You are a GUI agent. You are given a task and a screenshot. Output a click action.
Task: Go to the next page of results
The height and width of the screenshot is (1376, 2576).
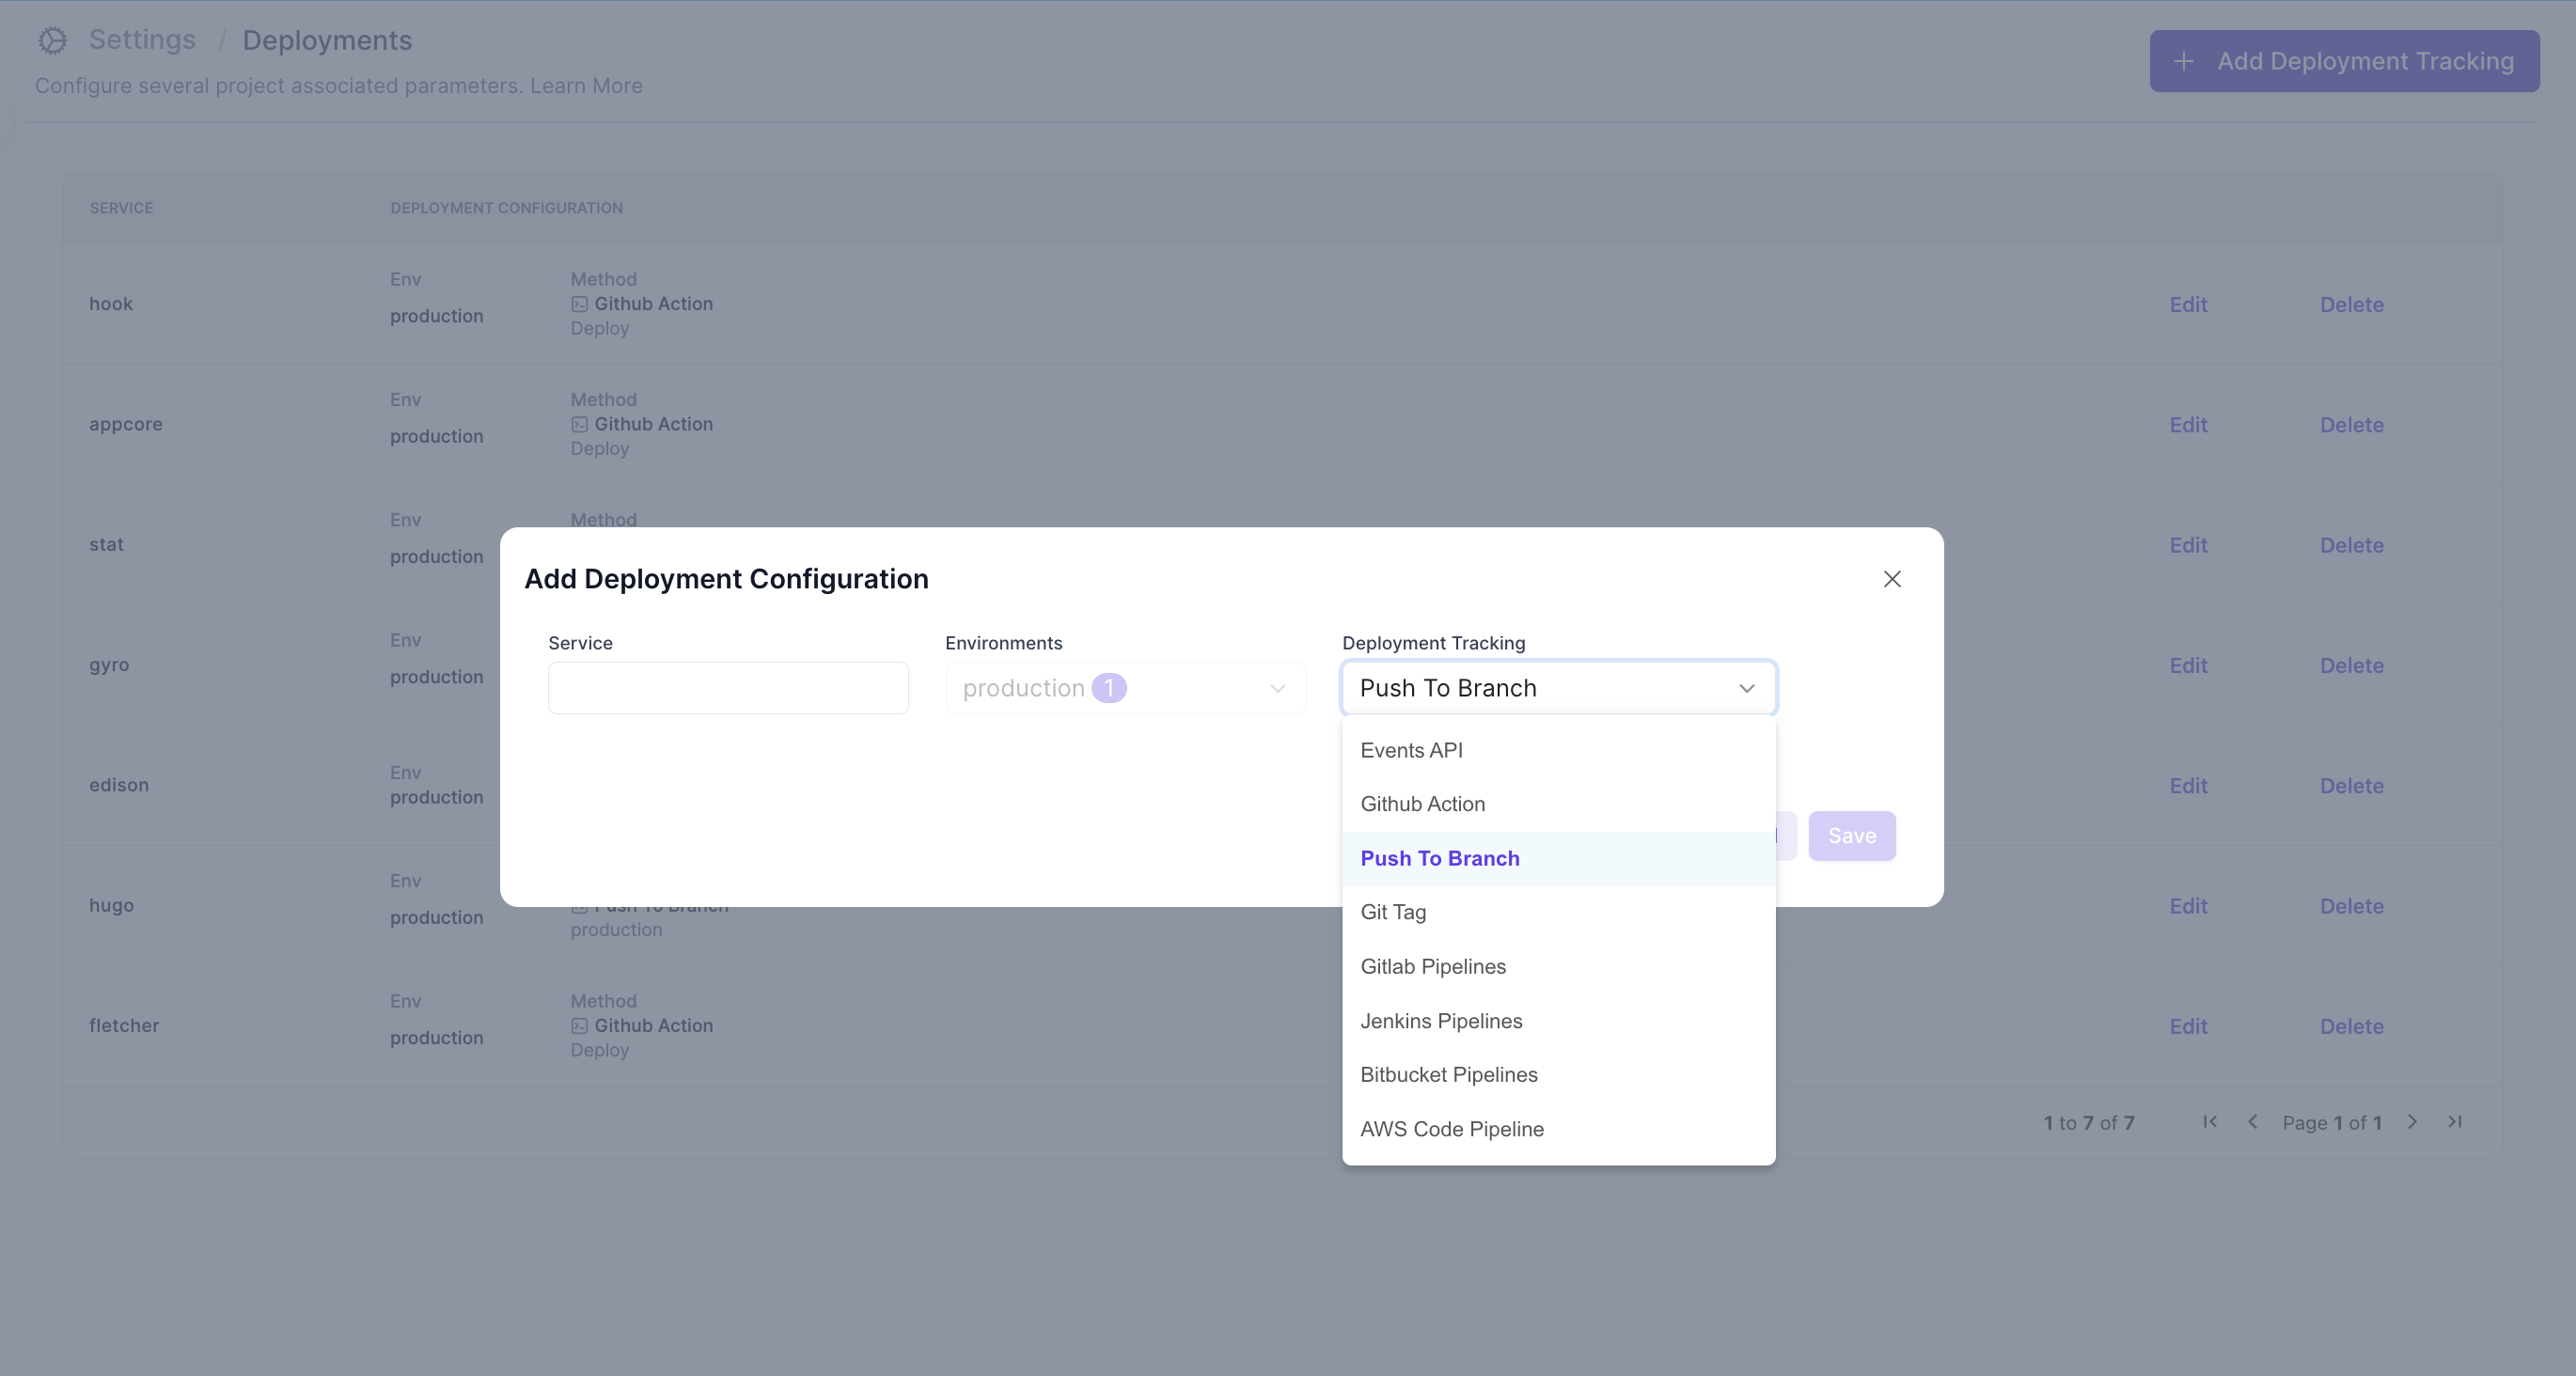[2412, 1122]
